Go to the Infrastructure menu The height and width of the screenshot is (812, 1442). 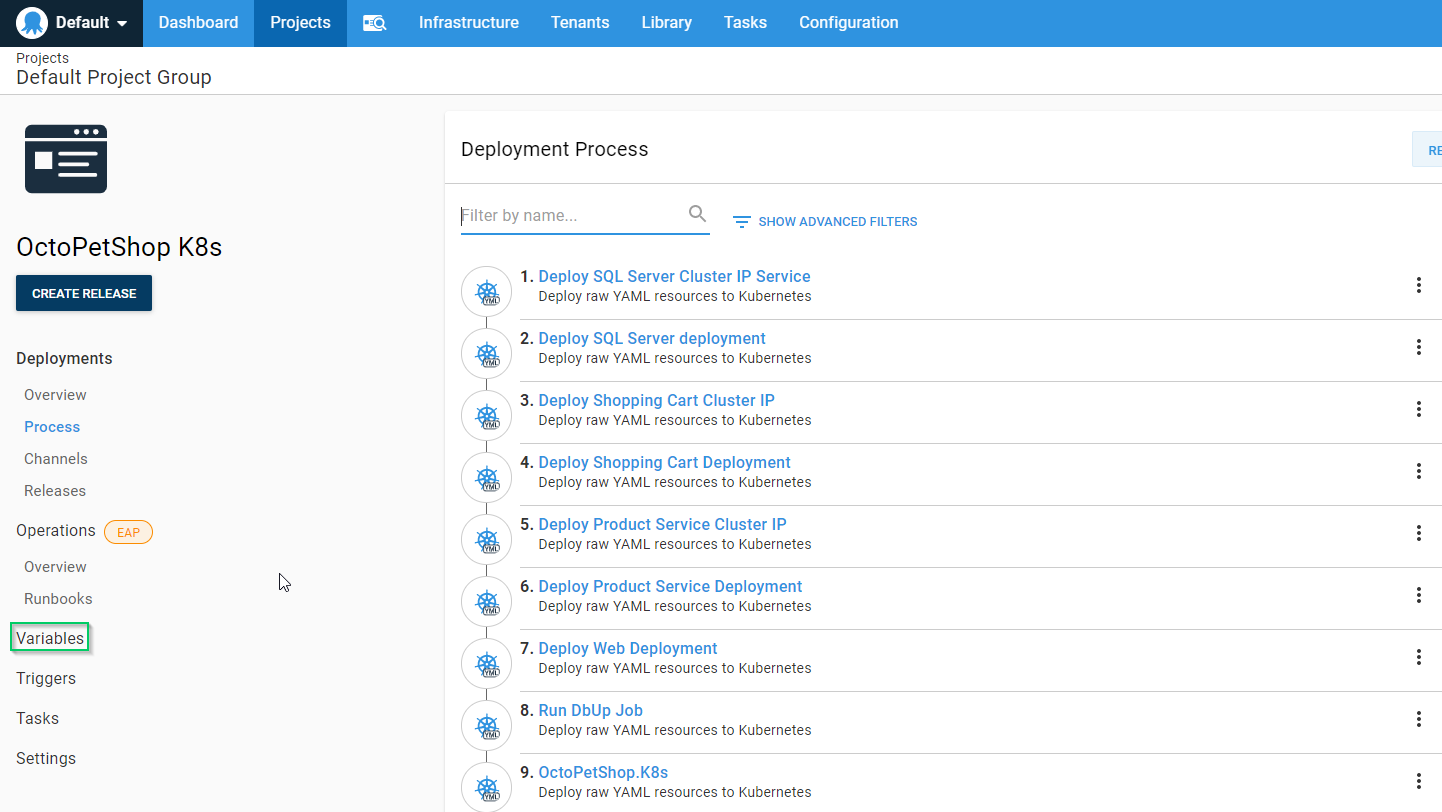(x=468, y=23)
